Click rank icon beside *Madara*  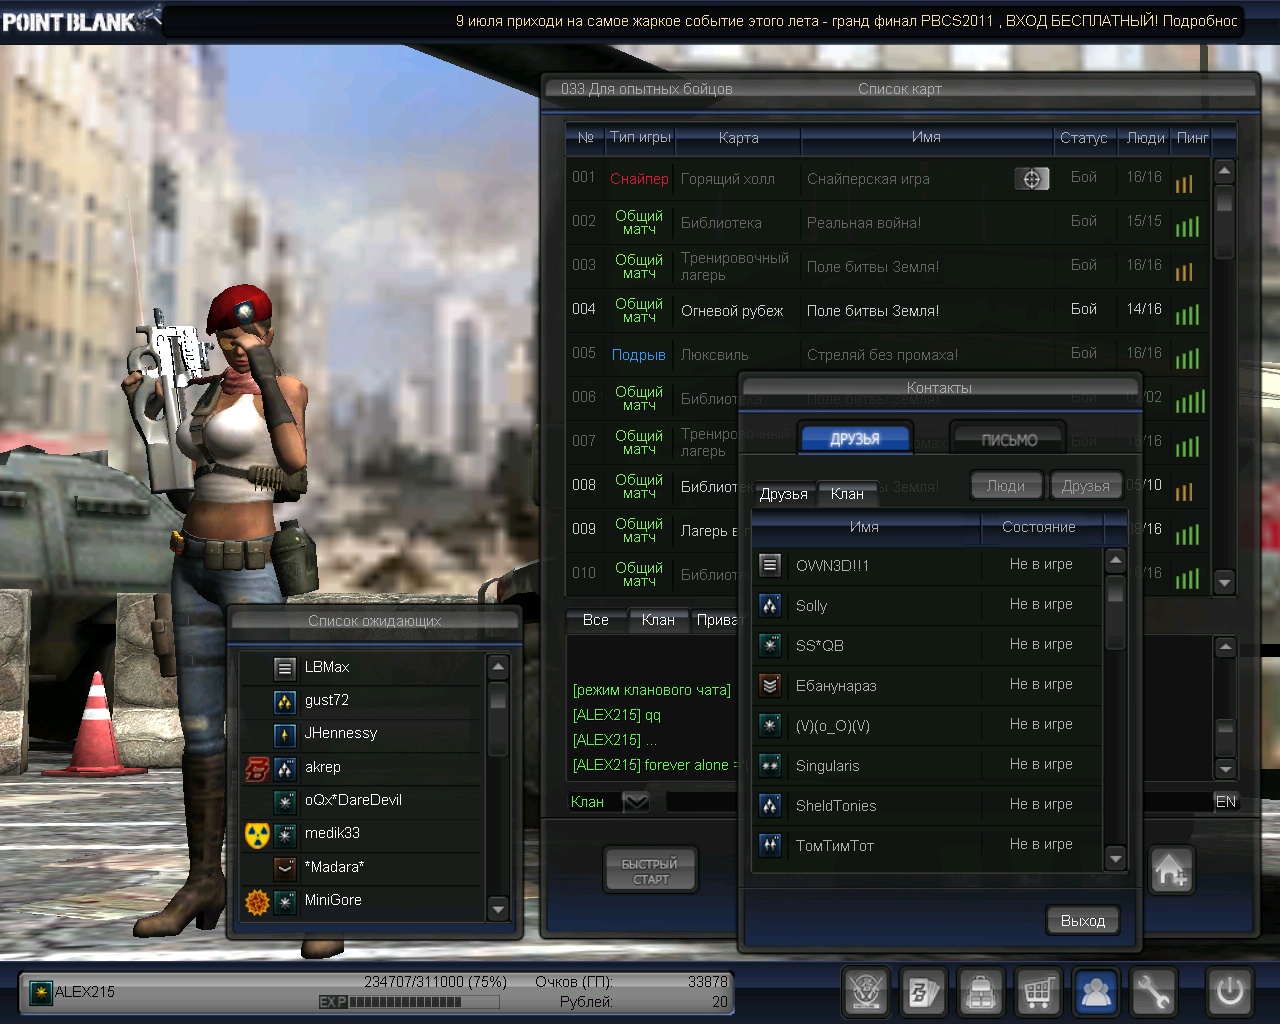point(285,868)
